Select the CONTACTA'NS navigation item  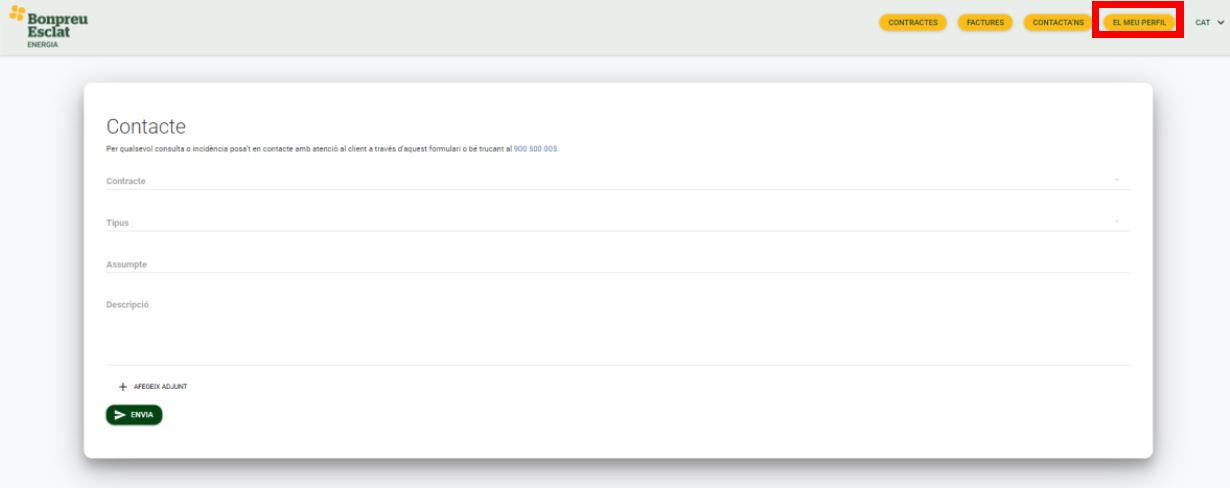coord(1058,23)
